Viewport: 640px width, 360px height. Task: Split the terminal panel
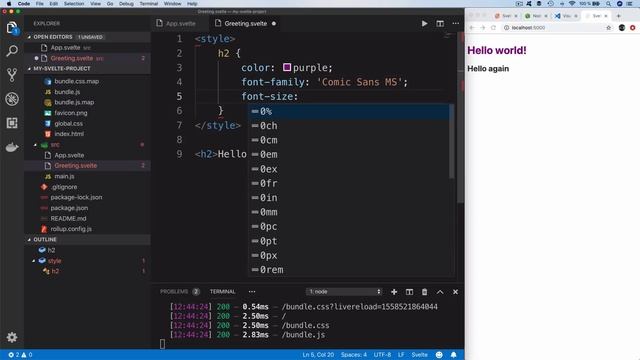point(409,292)
